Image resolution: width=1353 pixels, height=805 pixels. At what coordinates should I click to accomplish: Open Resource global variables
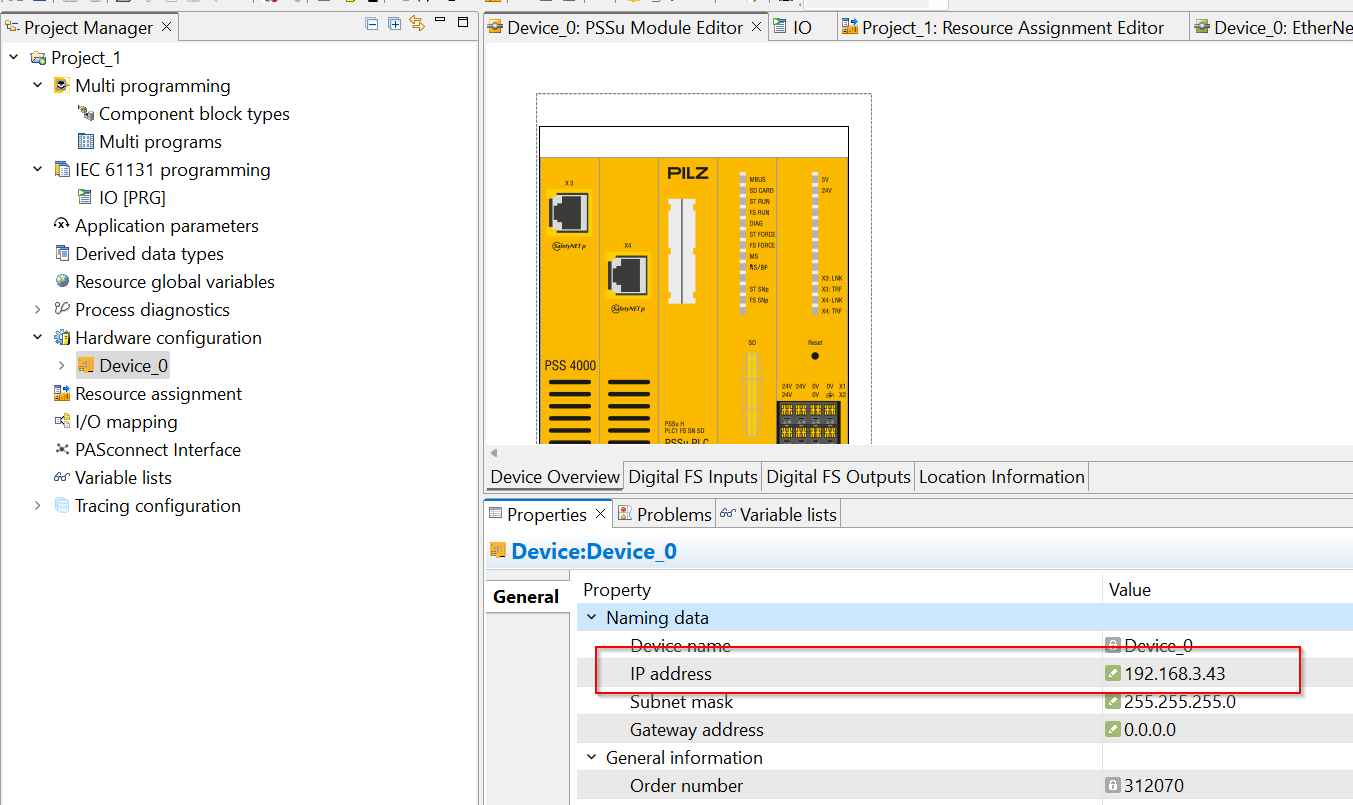click(x=175, y=282)
